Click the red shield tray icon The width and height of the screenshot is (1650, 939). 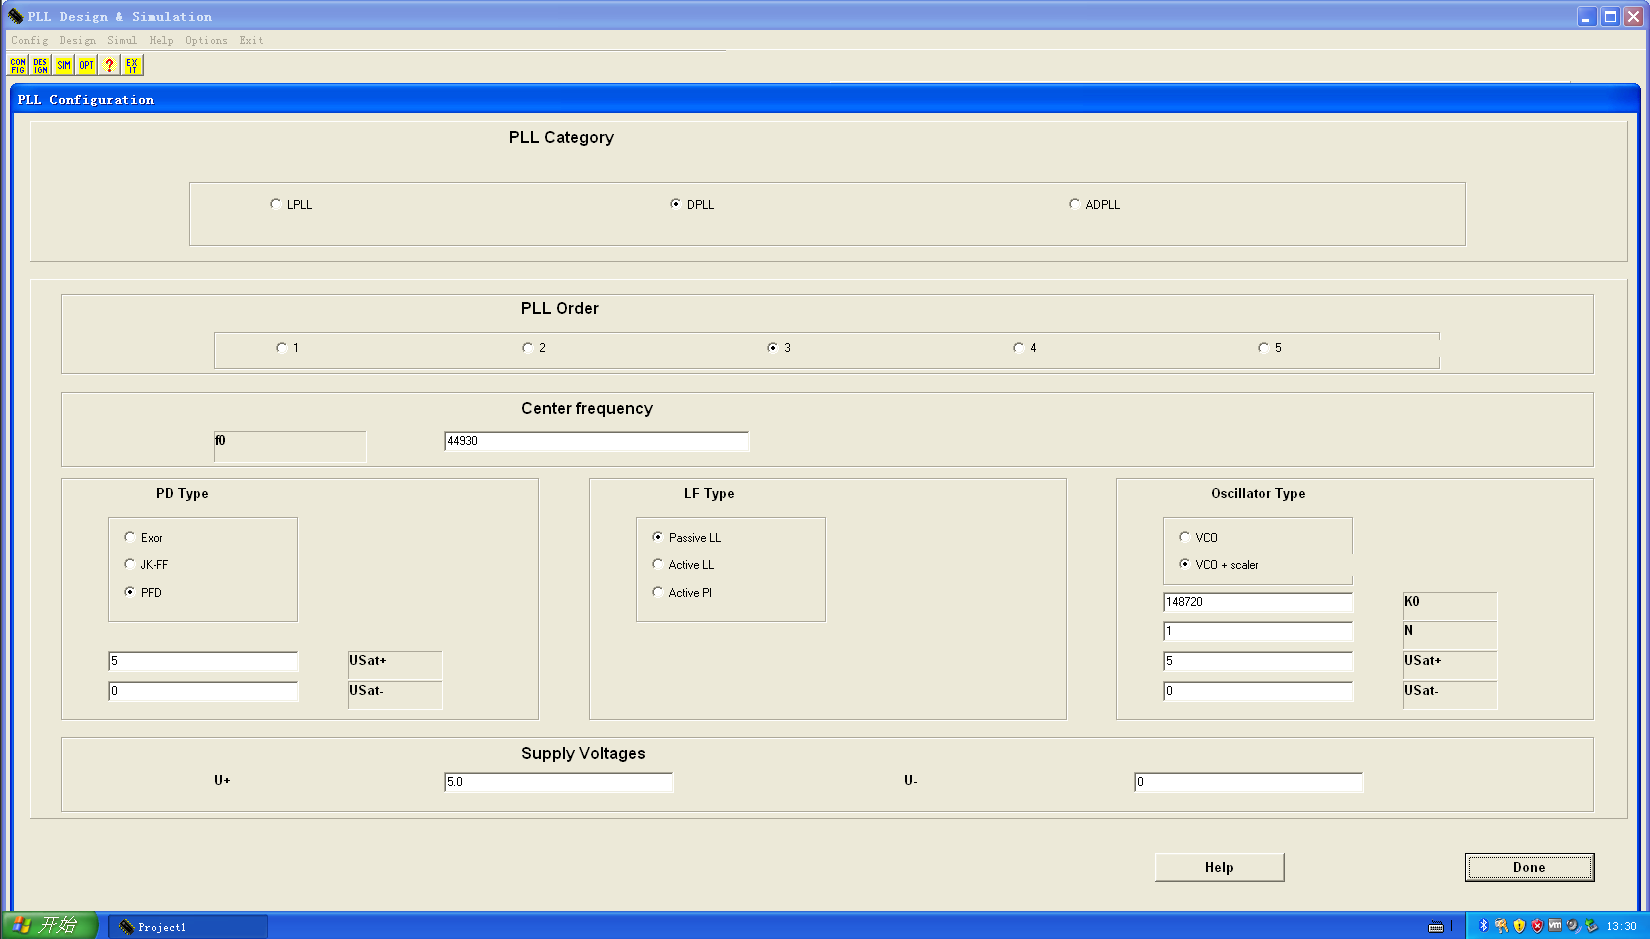click(x=1538, y=926)
